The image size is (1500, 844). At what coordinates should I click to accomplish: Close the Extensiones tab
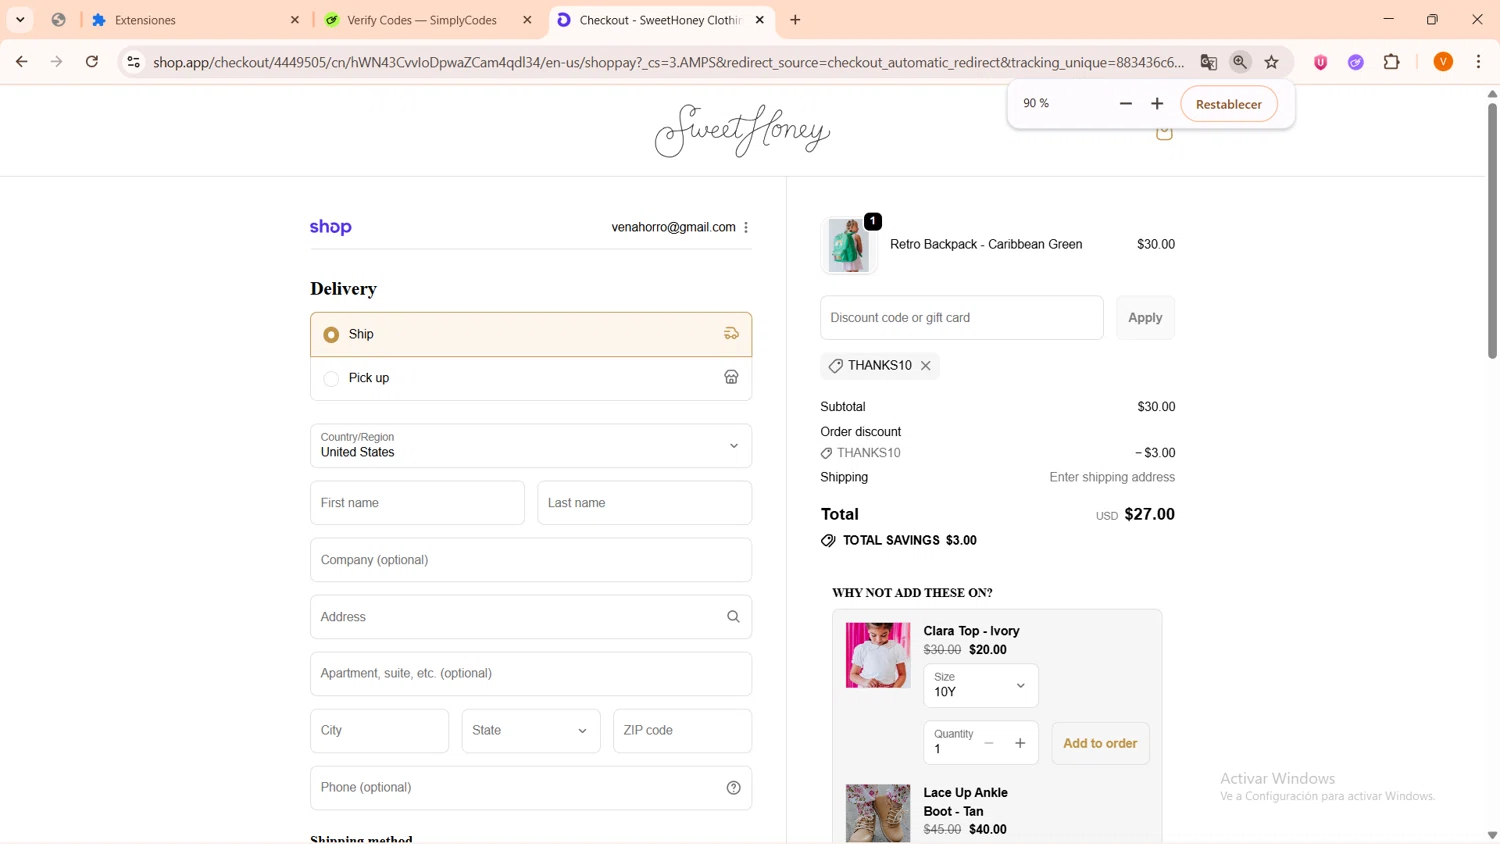coord(295,20)
